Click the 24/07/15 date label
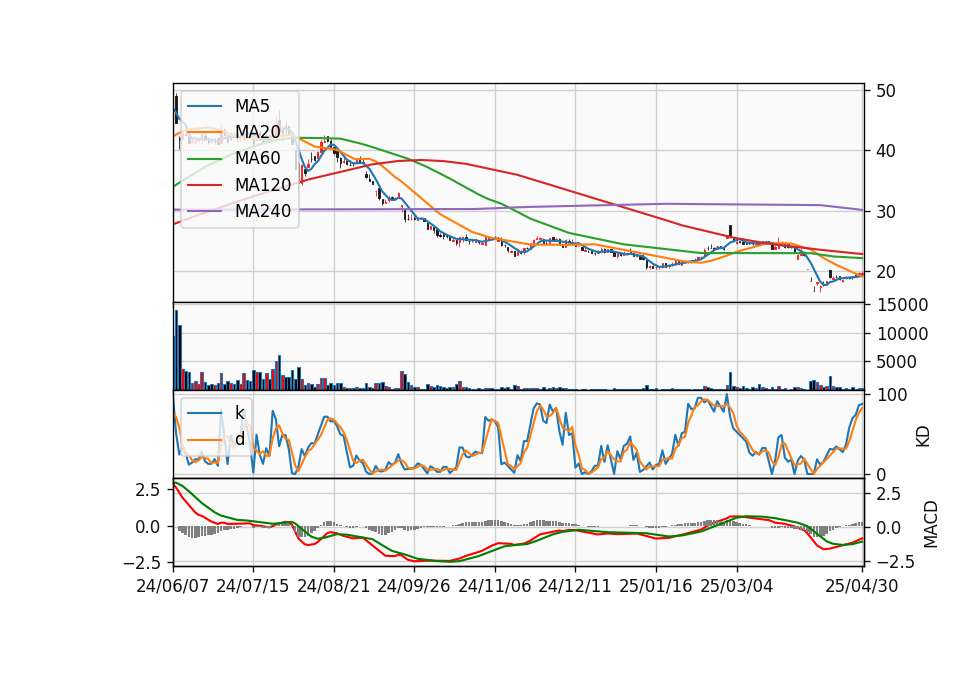This screenshot has height=690, width=960. (x=252, y=586)
